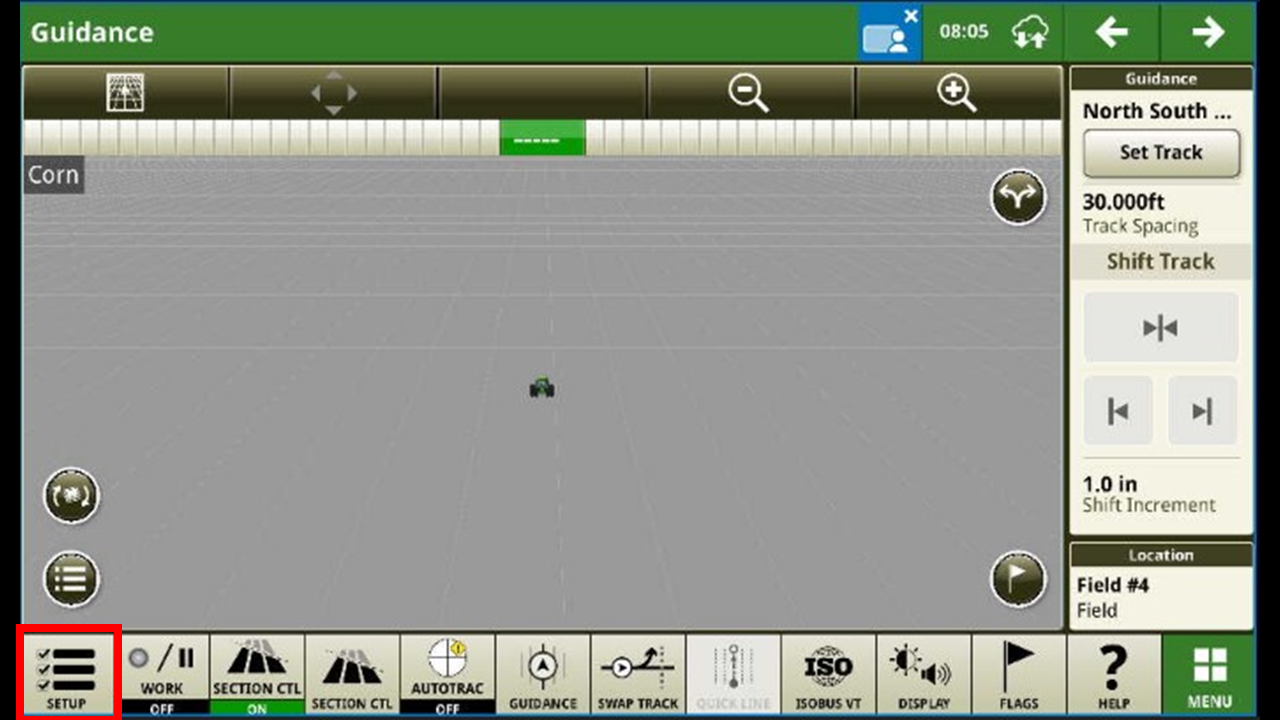
Task: Click the recenter map round button
Action: pos(71,495)
